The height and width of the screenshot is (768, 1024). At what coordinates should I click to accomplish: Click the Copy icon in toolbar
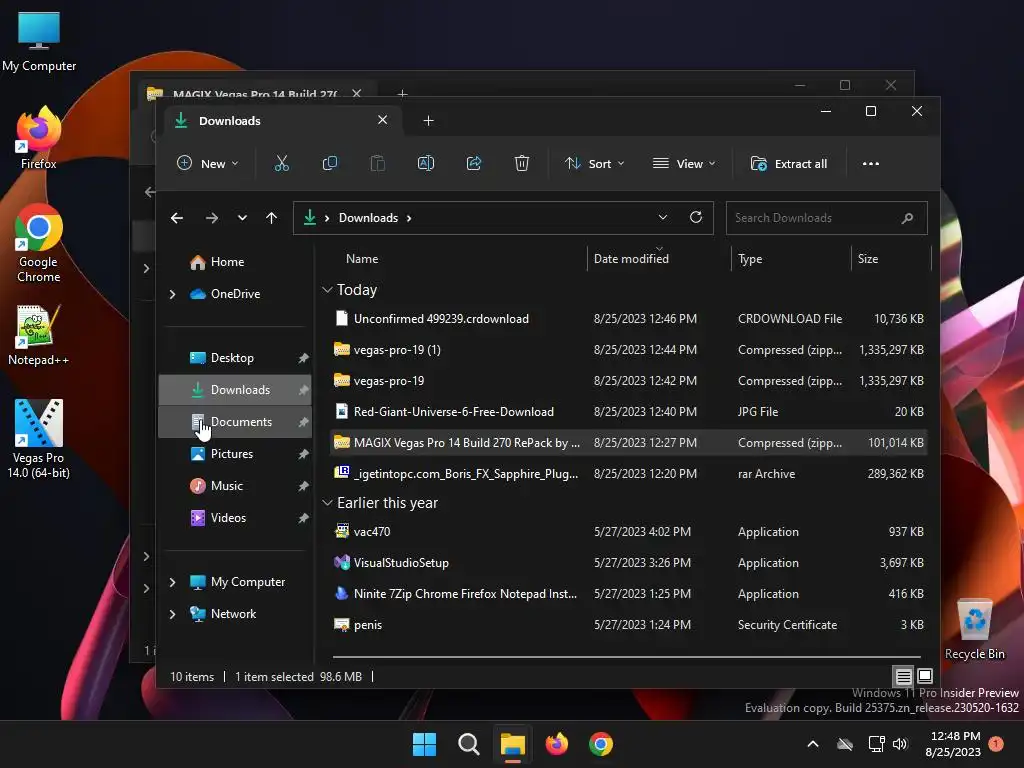coord(330,163)
